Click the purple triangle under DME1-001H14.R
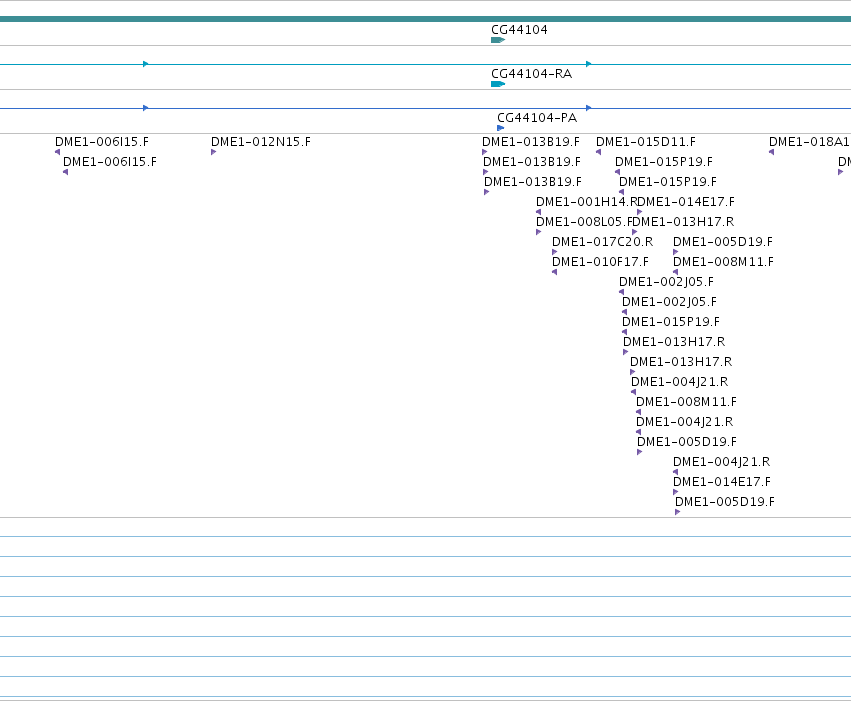Image resolution: width=851 pixels, height=701 pixels. click(538, 212)
